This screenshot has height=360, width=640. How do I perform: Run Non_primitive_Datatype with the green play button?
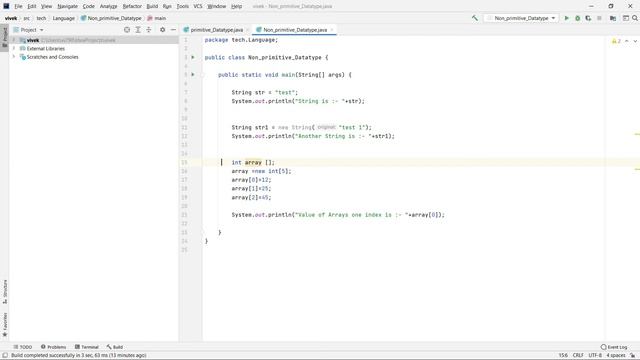click(567, 18)
